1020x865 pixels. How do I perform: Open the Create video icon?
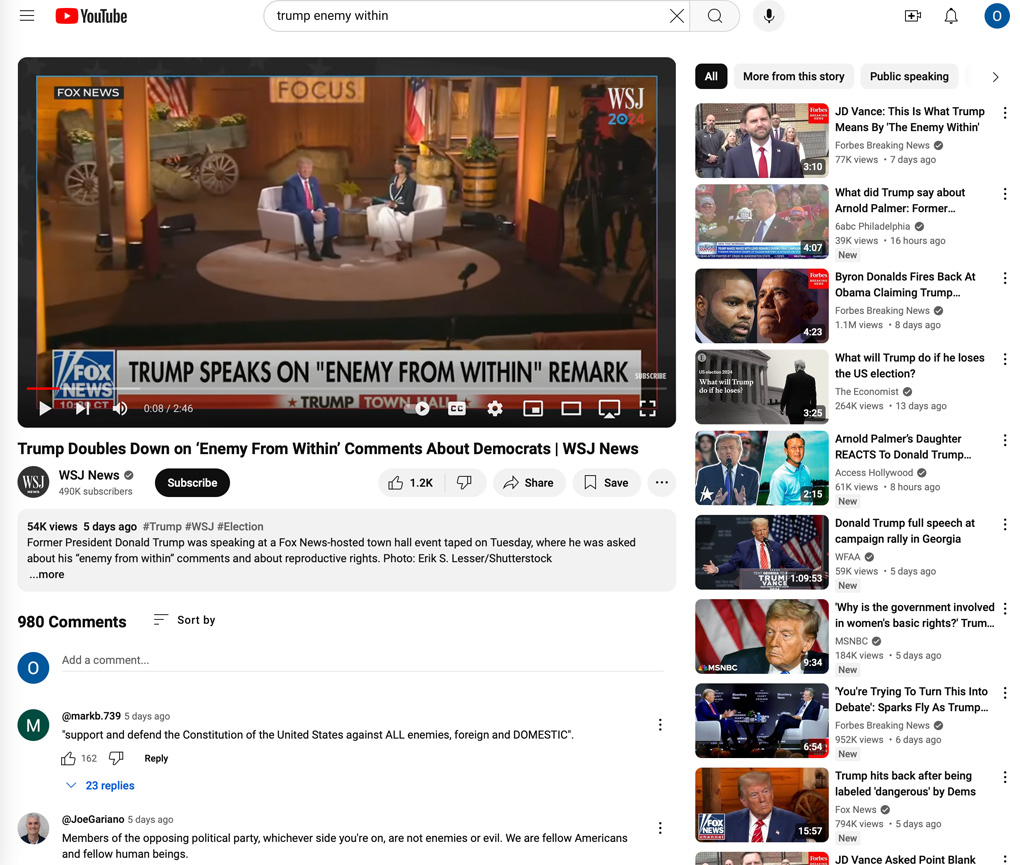coord(913,16)
